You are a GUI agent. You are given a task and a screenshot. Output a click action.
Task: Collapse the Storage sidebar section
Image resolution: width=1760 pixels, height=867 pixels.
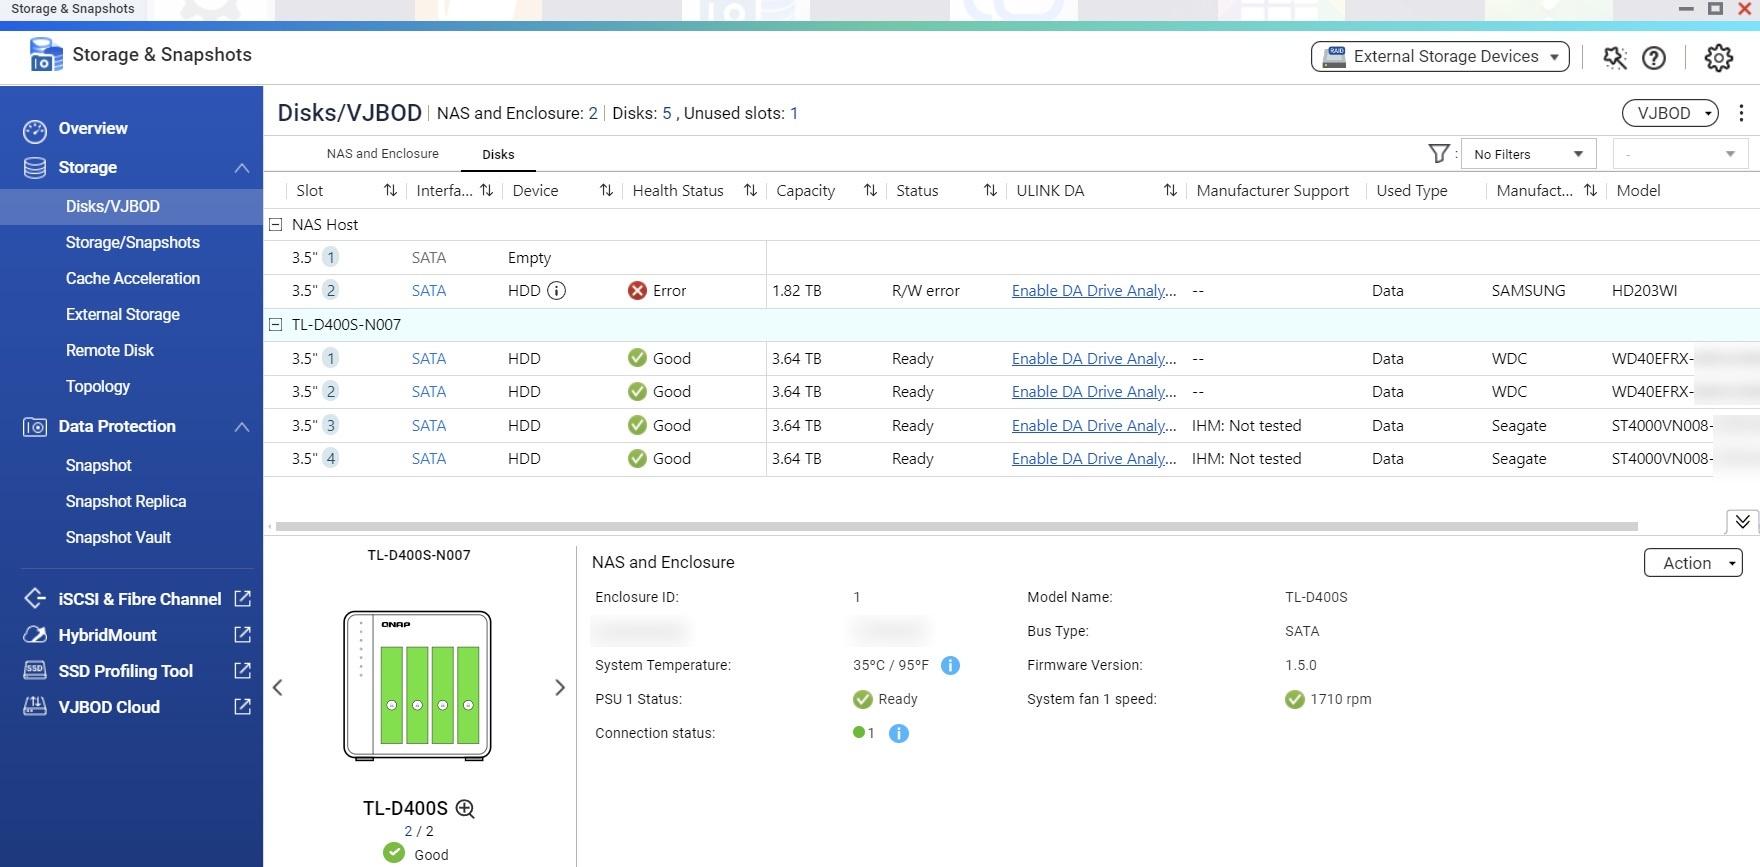coord(241,168)
